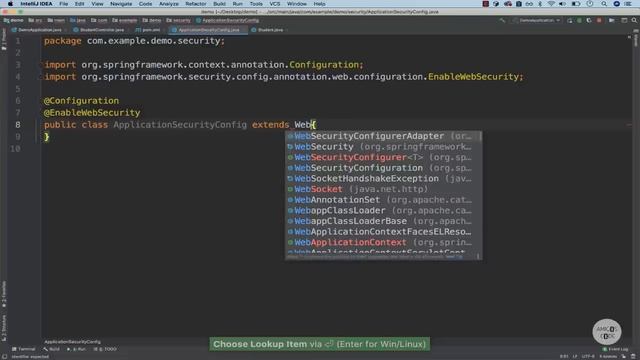This screenshot has height=360, width=640.
Task: Open the Event Log panel
Action: [x=616, y=349]
